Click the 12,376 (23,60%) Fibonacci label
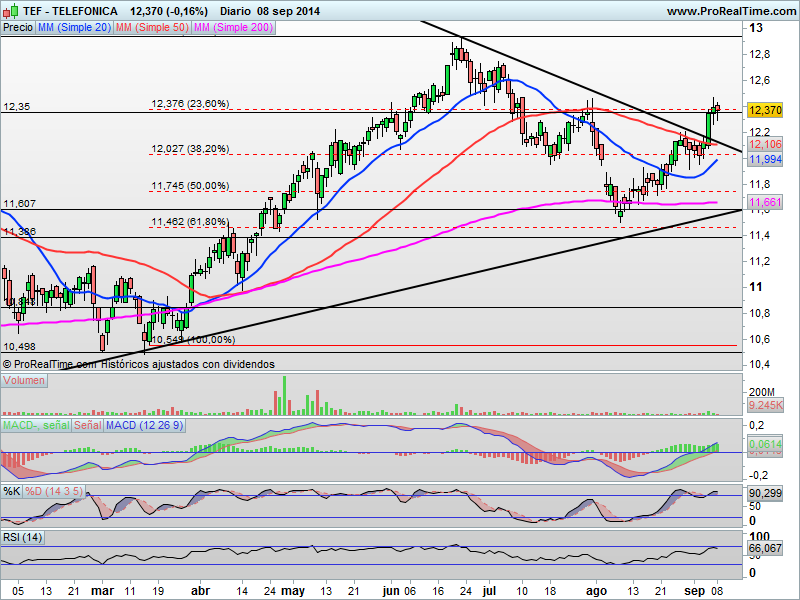Screen dimensions: 800x600 point(190,104)
